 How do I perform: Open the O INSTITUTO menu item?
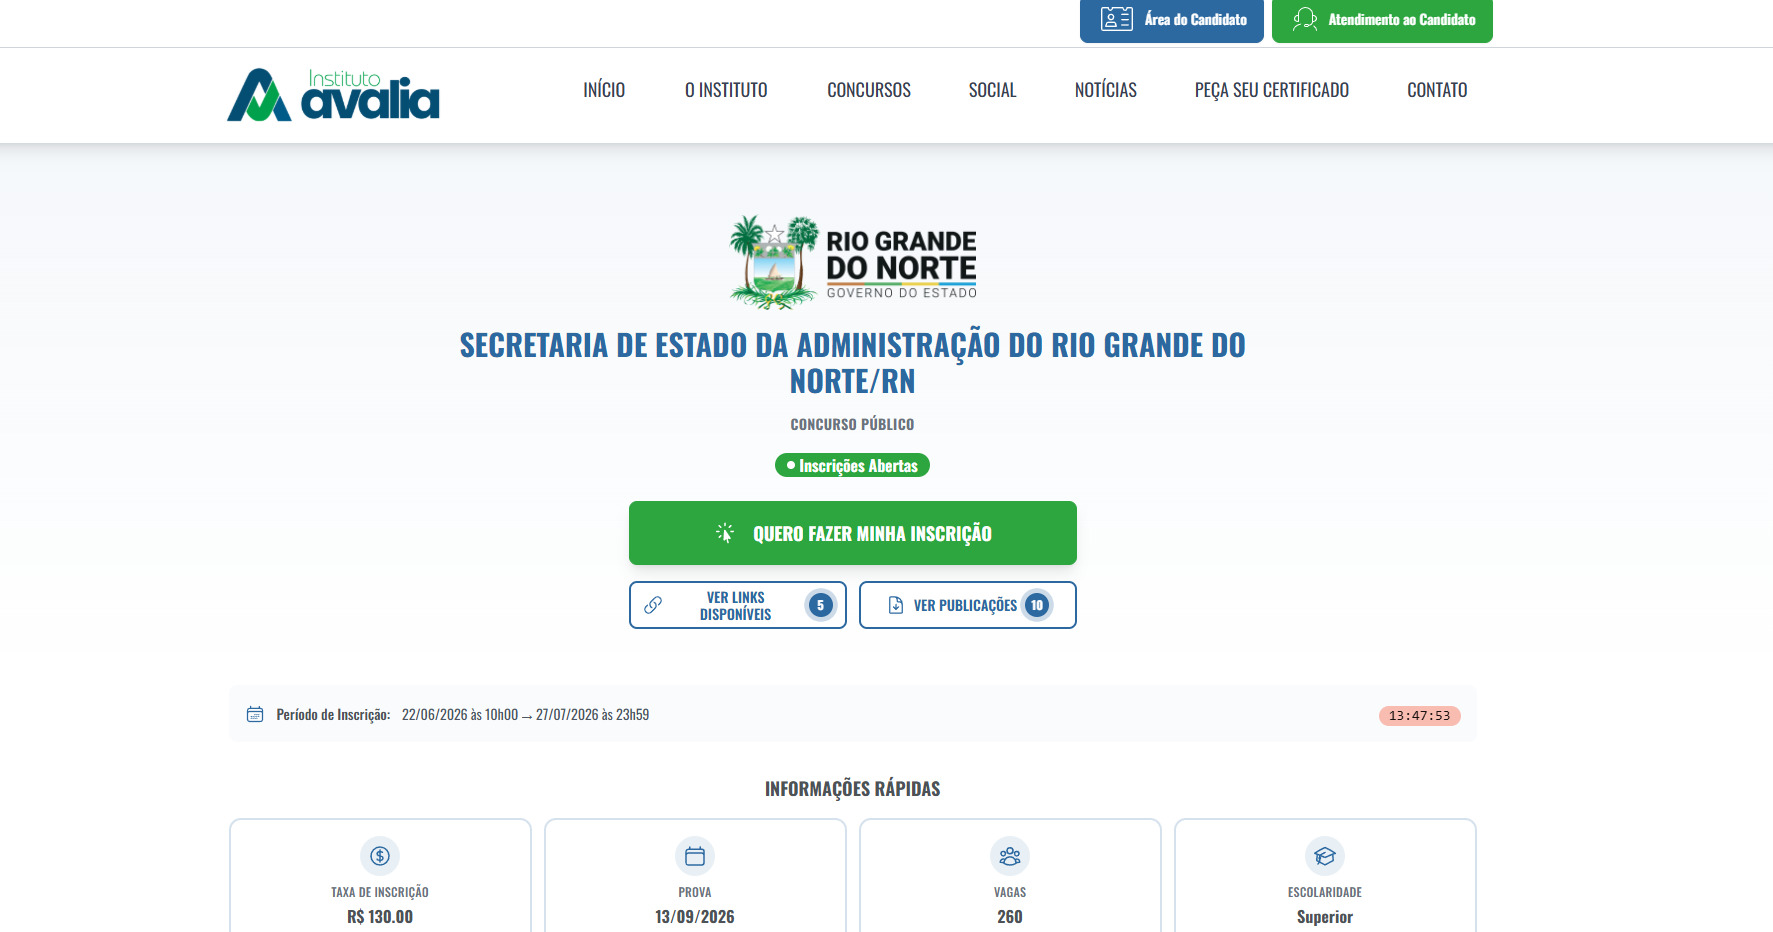click(726, 90)
